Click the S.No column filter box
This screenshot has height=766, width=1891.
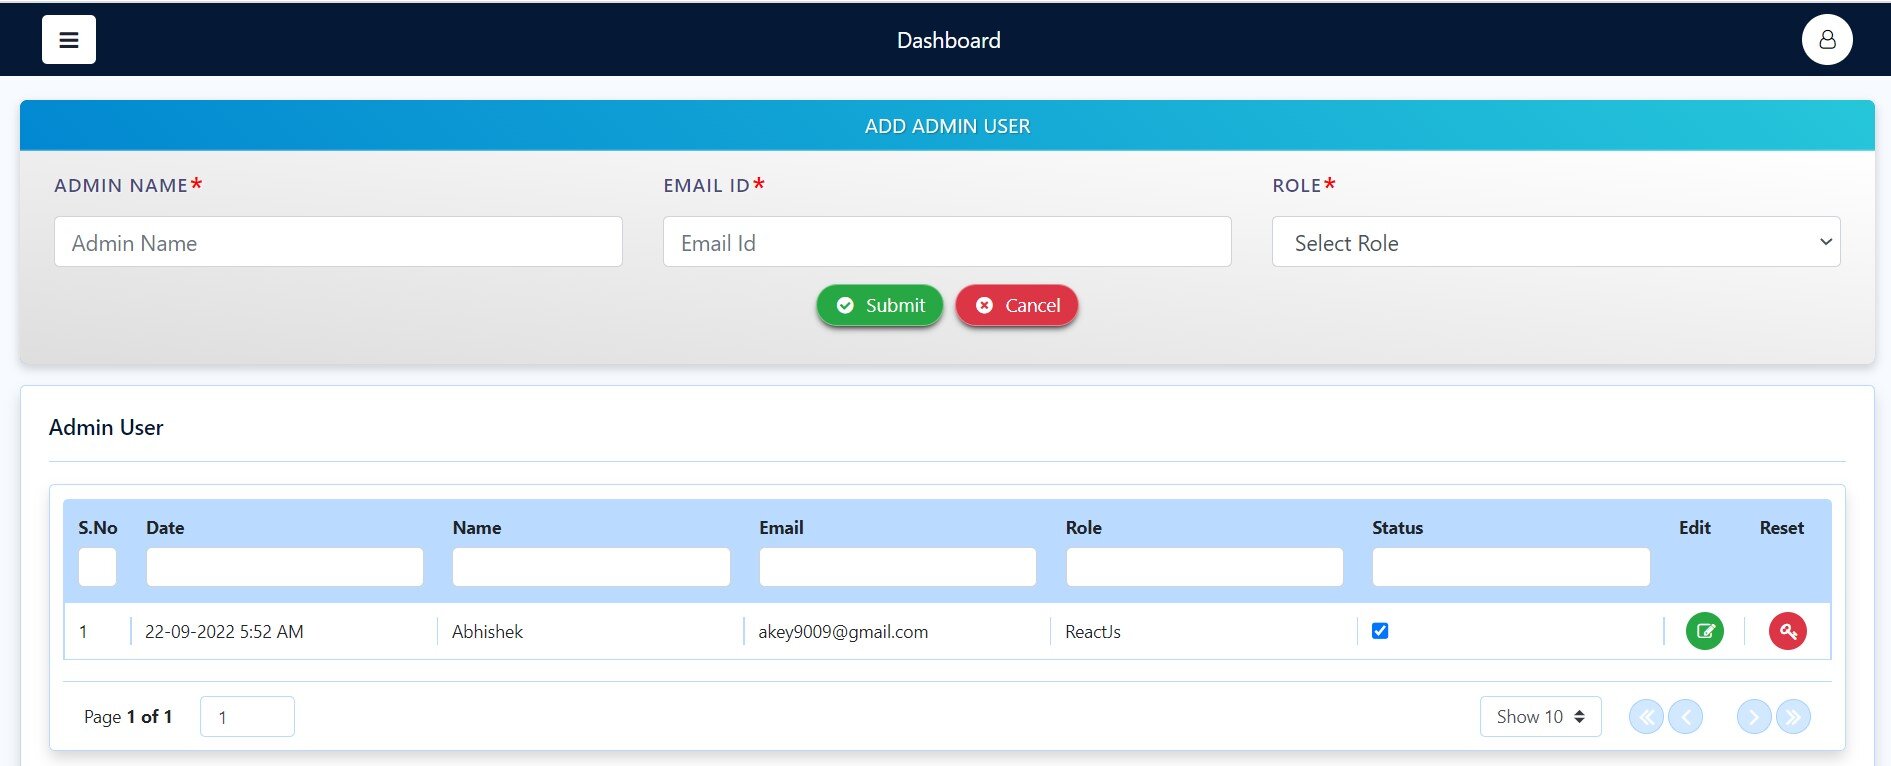[x=97, y=567]
